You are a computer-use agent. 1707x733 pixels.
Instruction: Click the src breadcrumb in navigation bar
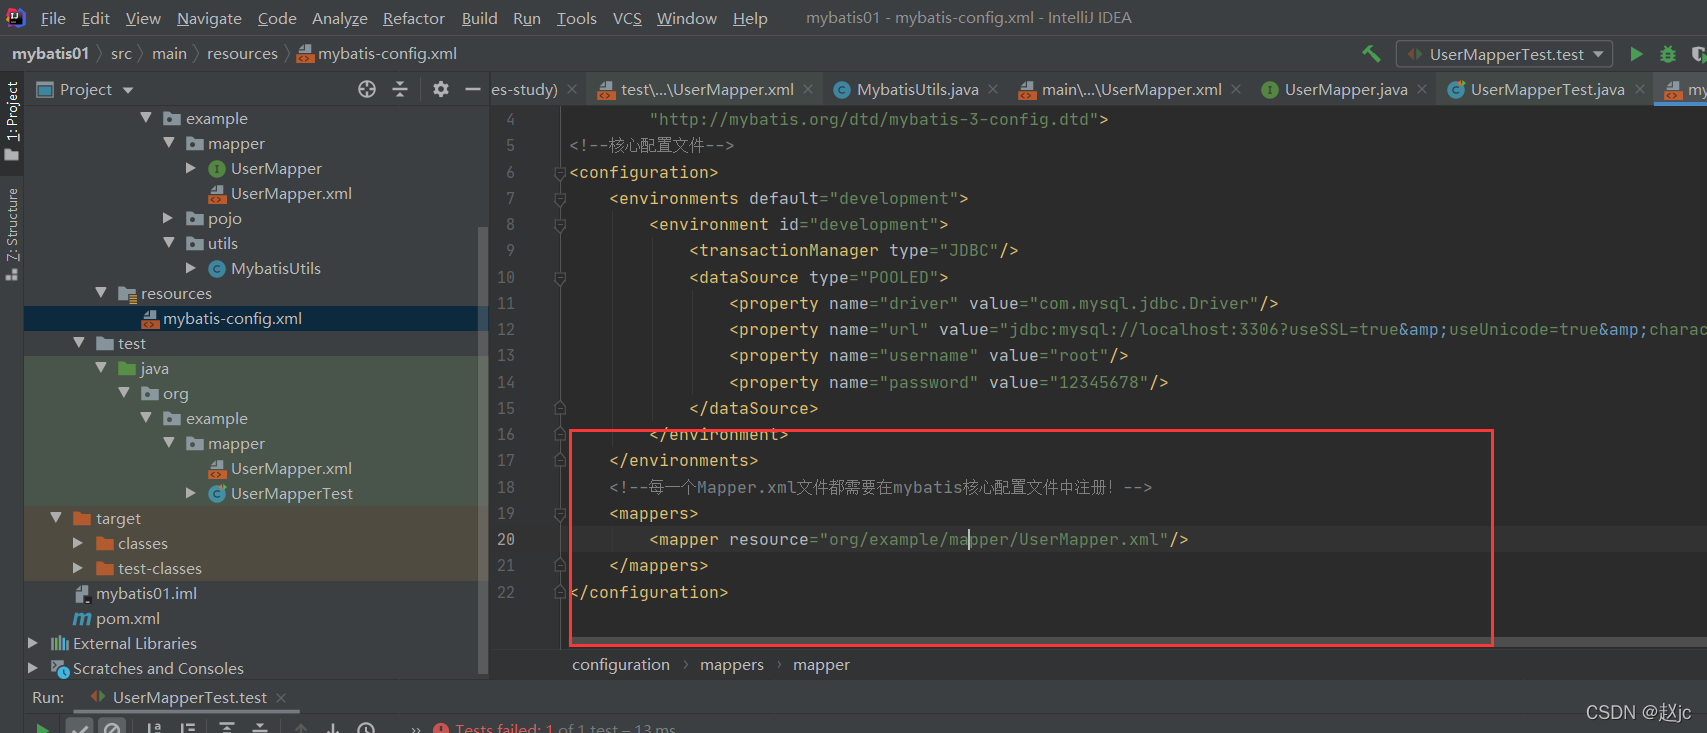121,53
